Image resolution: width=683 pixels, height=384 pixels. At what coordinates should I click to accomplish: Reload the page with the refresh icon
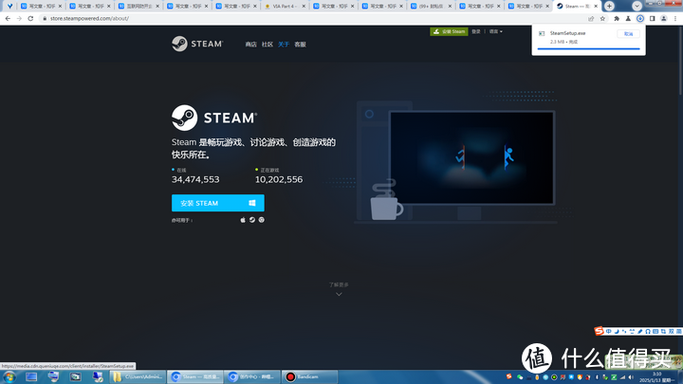click(30, 19)
